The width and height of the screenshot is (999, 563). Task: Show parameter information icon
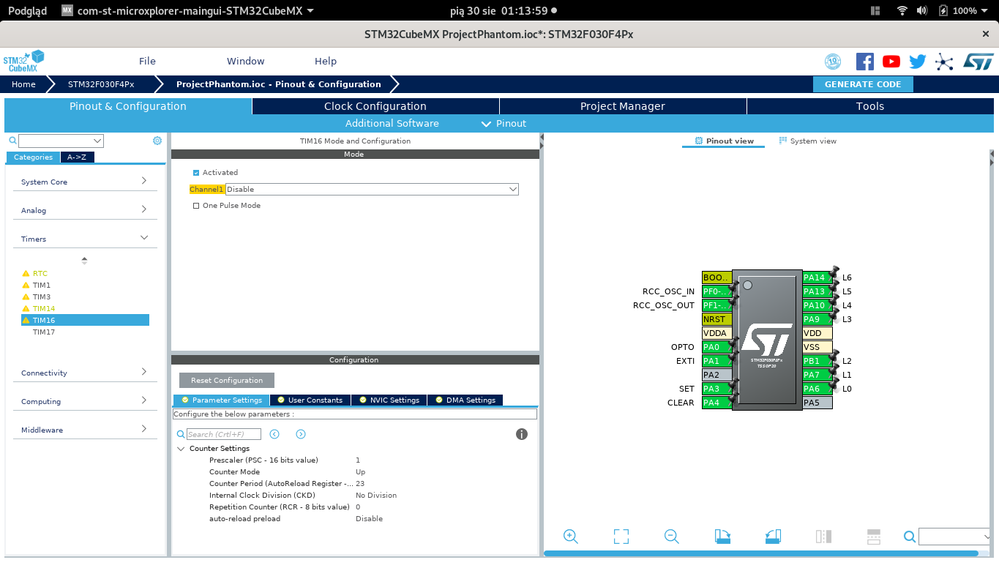(521, 434)
